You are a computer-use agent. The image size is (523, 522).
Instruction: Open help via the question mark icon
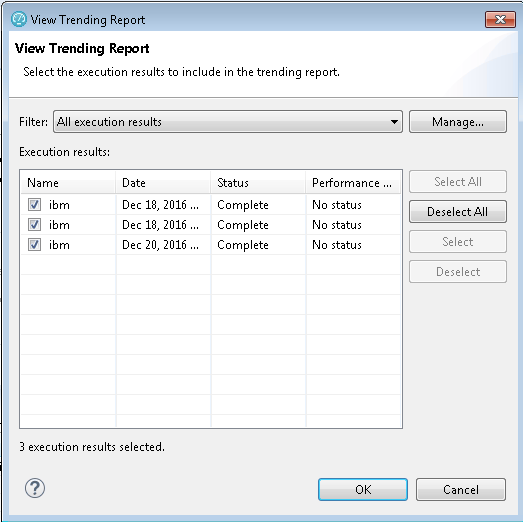tap(35, 489)
